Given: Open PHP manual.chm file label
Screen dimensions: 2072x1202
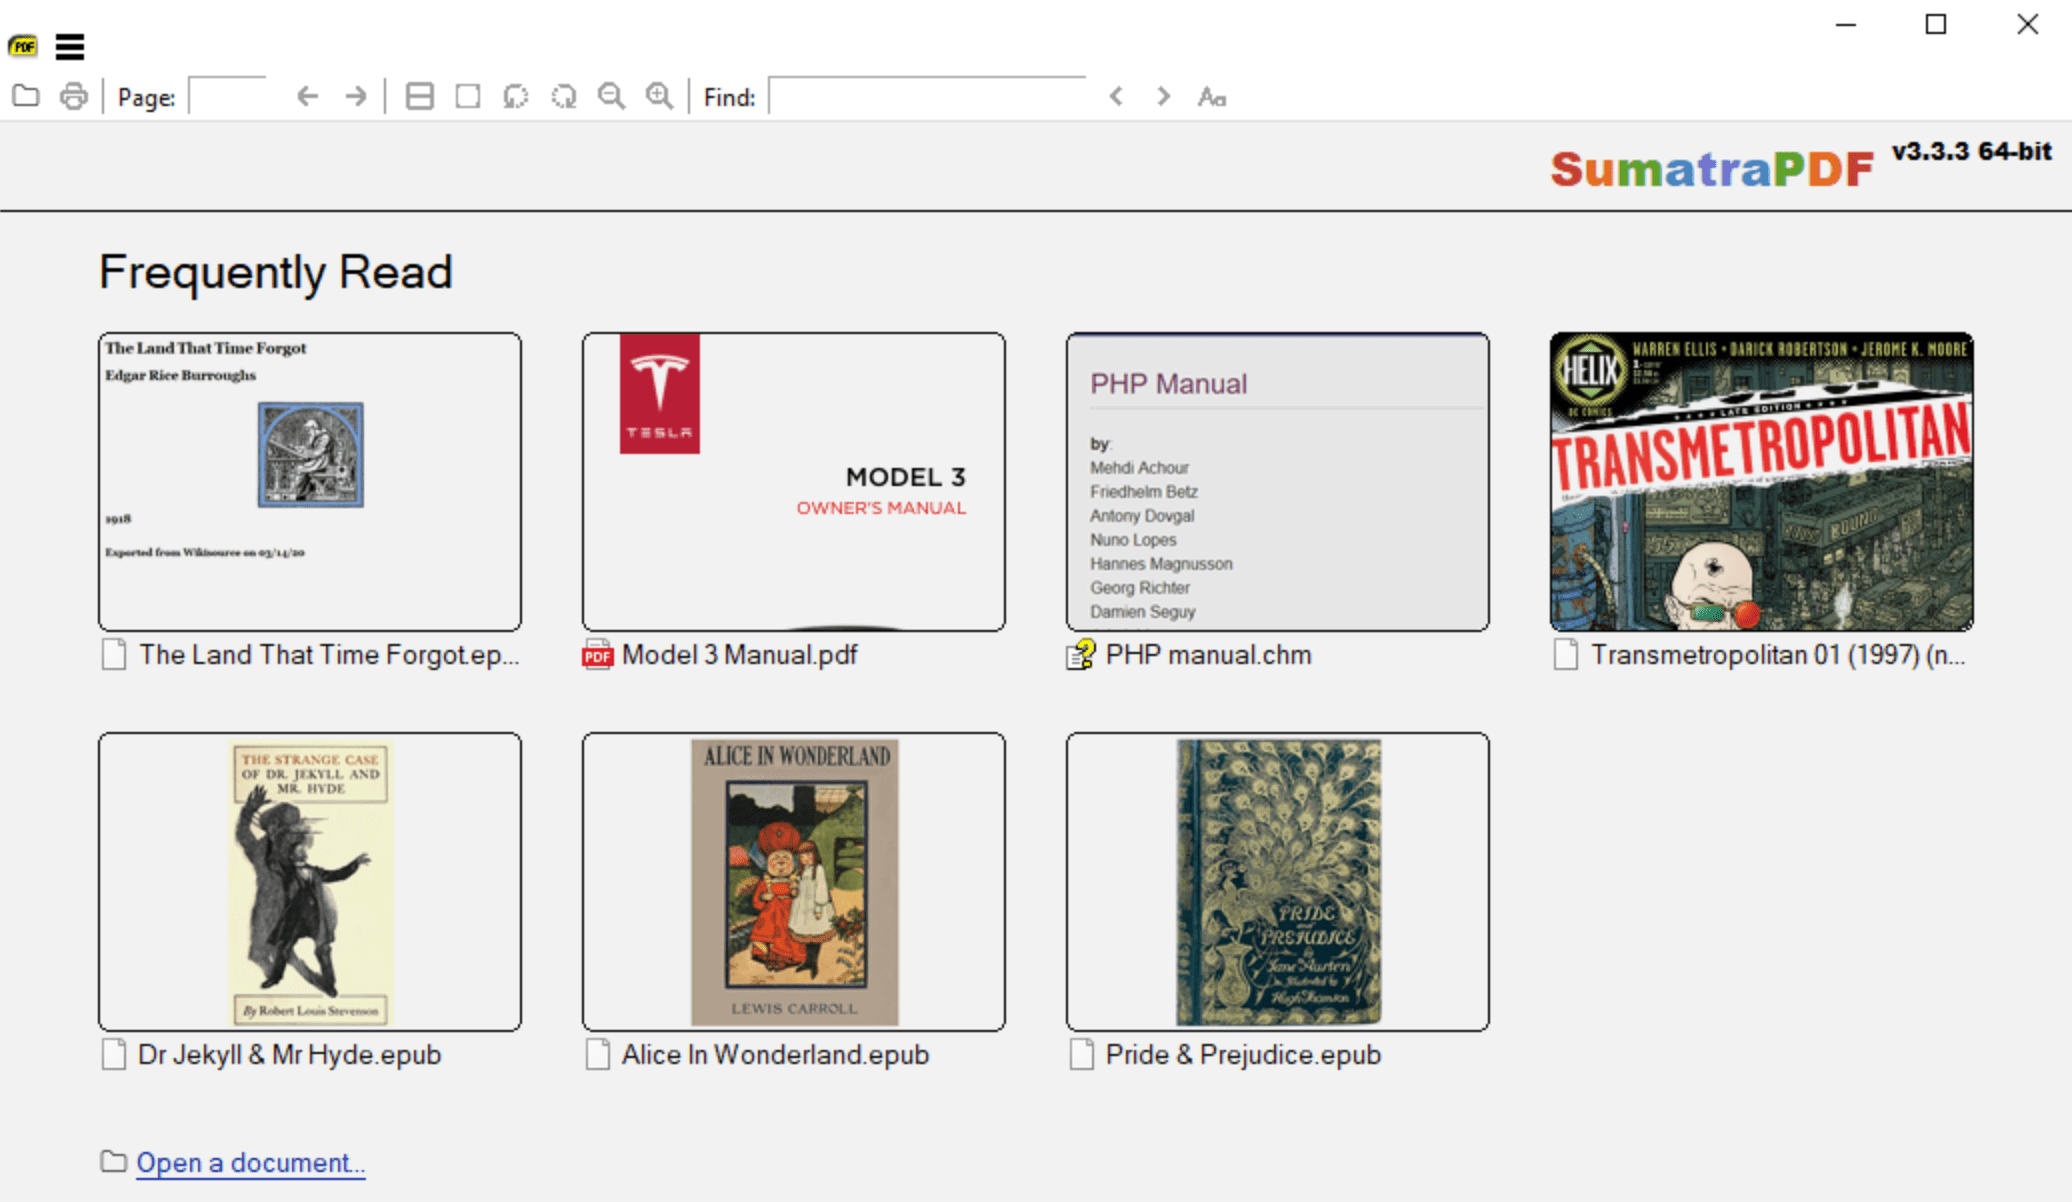Looking at the screenshot, I should (1207, 655).
